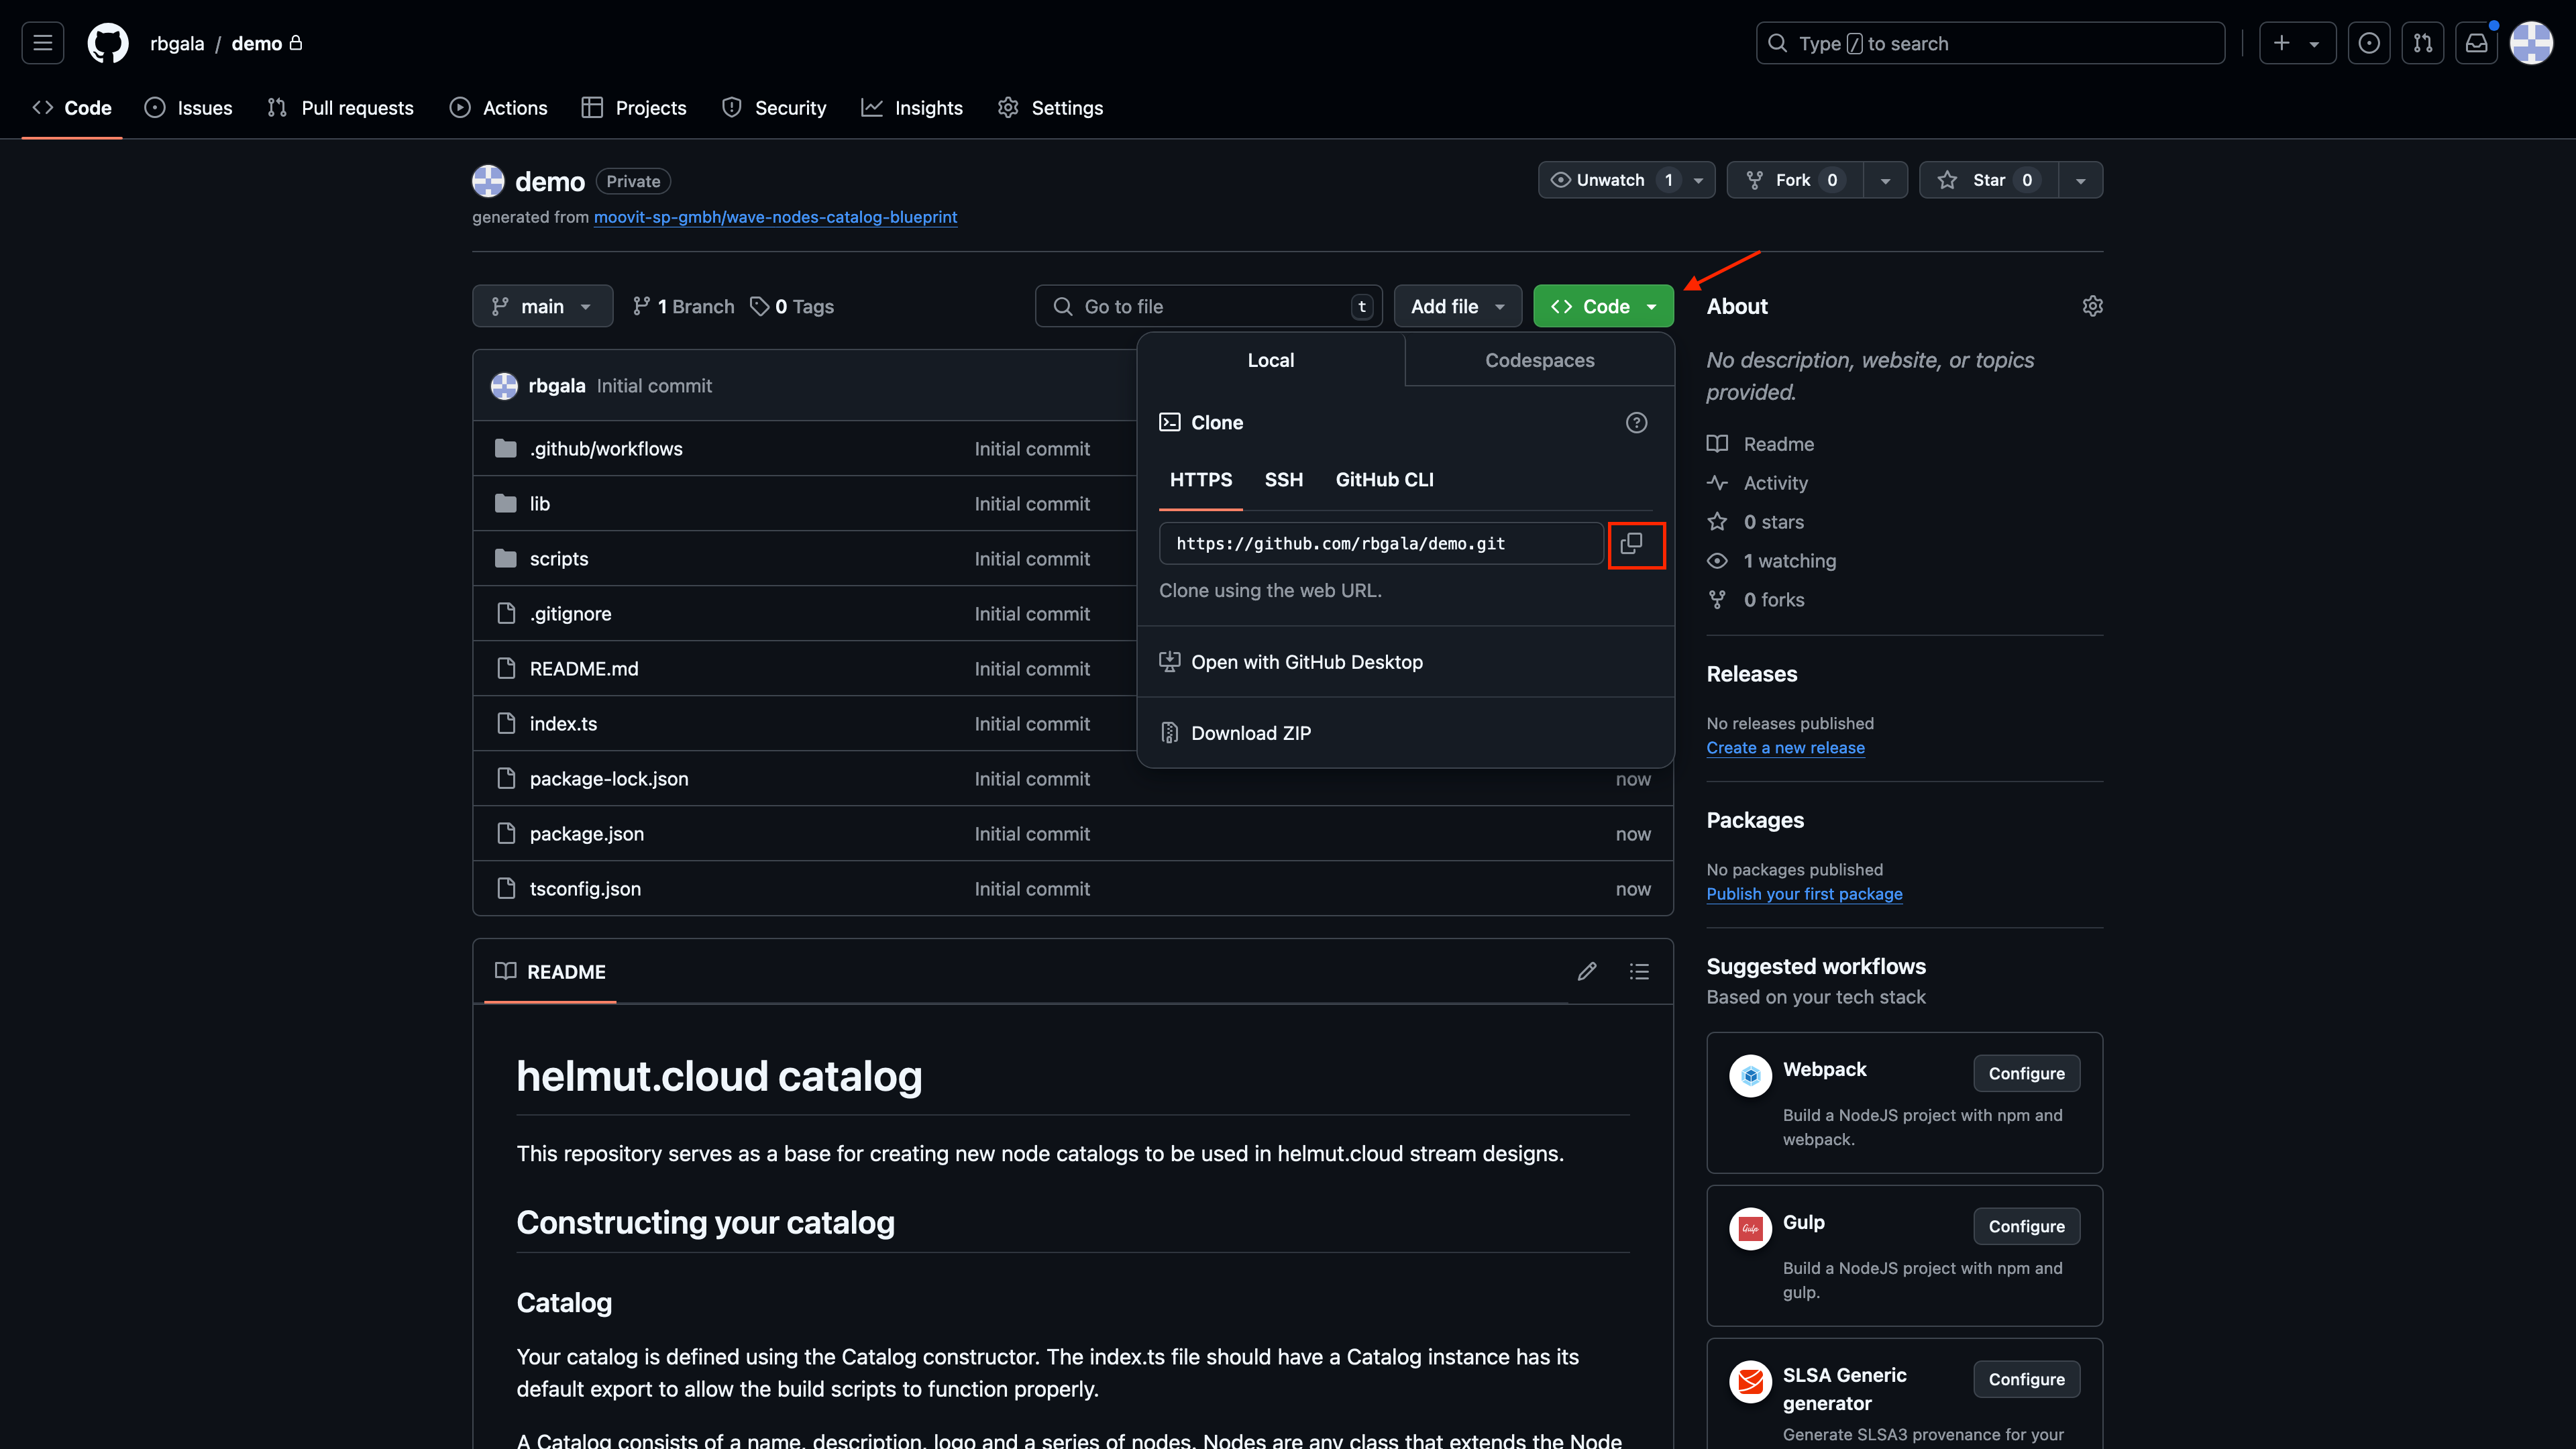This screenshot has height=1449, width=2576.
Task: Open the pull requests icon in the header
Action: click(2422, 43)
